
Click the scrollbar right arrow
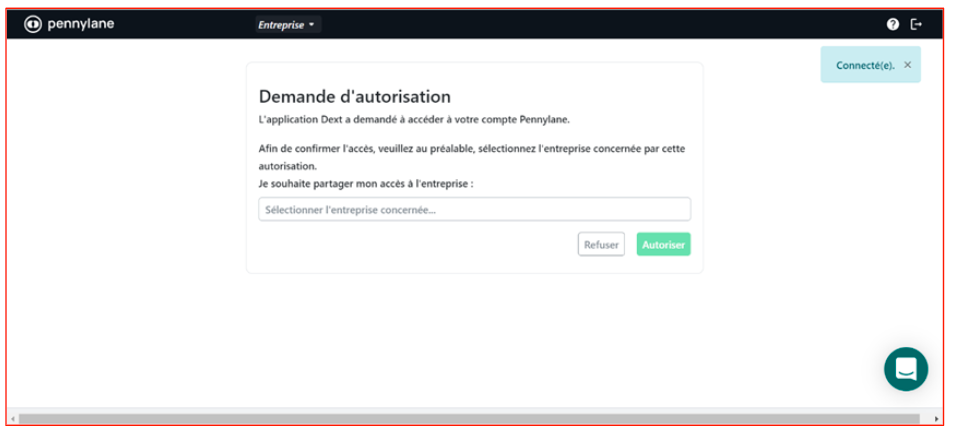(x=937, y=419)
